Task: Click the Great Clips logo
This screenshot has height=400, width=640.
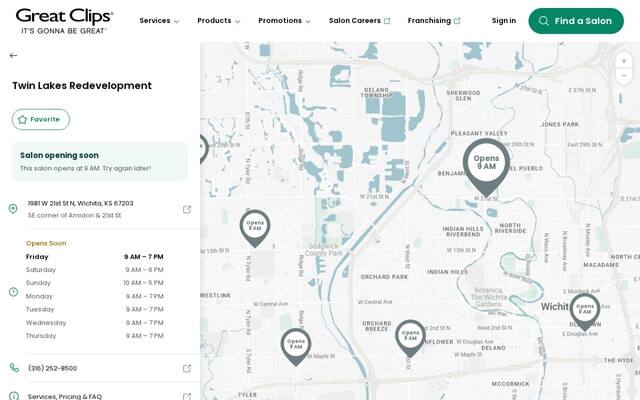Action: click(64, 21)
